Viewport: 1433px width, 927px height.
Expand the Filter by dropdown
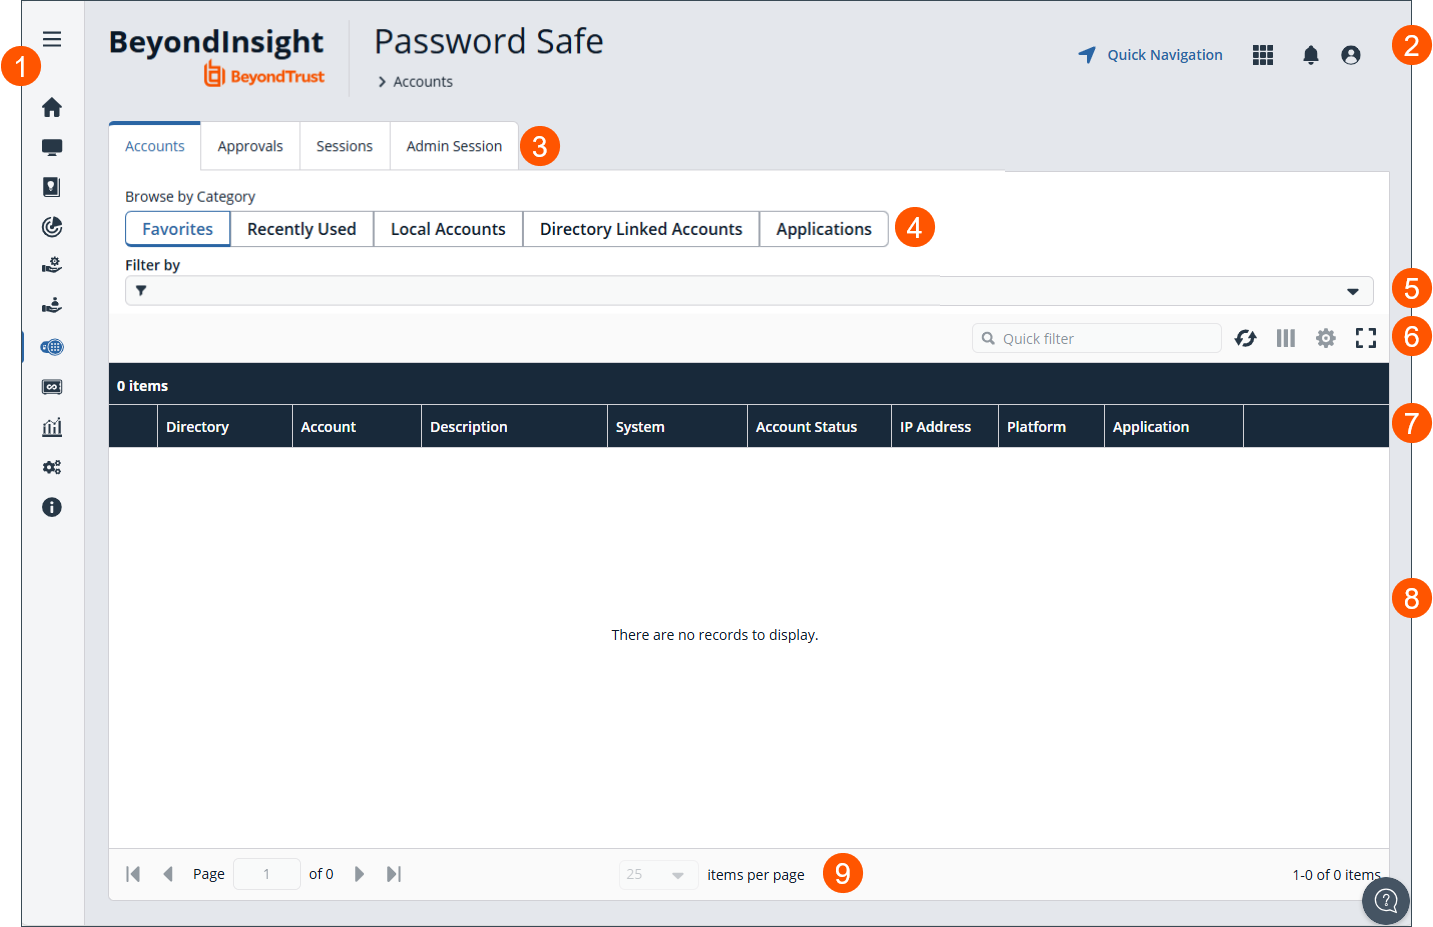pos(1355,290)
